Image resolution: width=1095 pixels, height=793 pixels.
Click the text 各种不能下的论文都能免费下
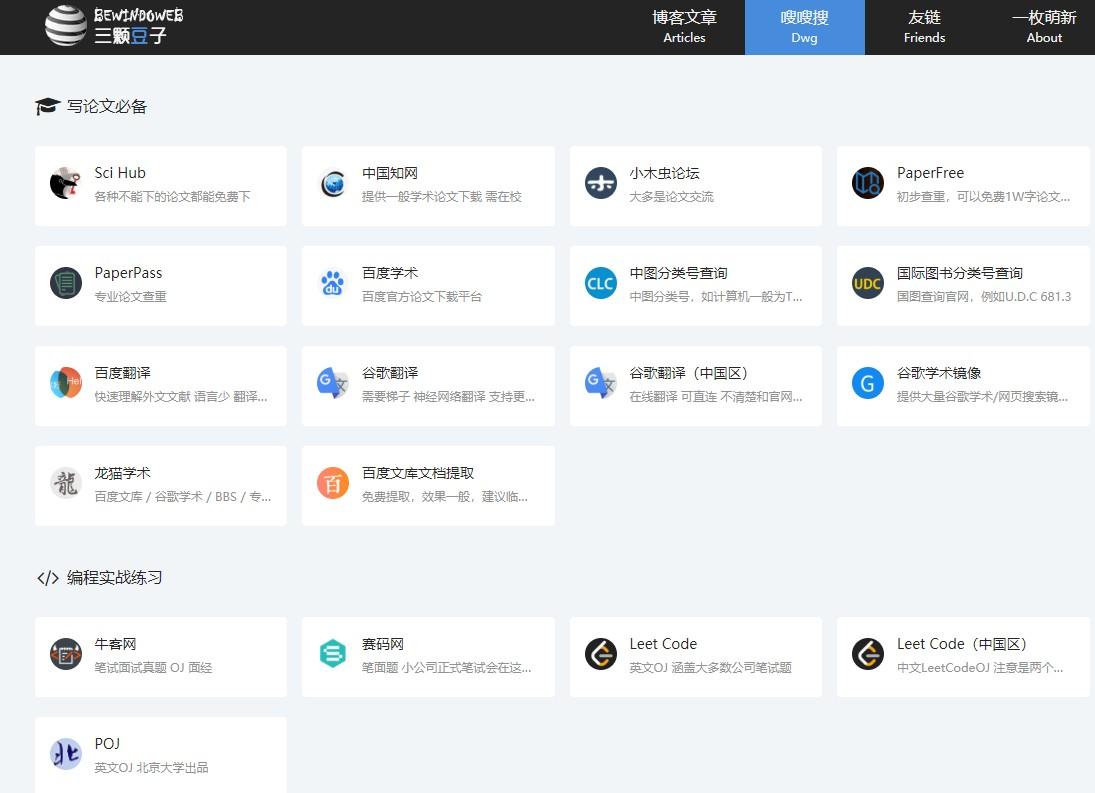[x=172, y=197]
